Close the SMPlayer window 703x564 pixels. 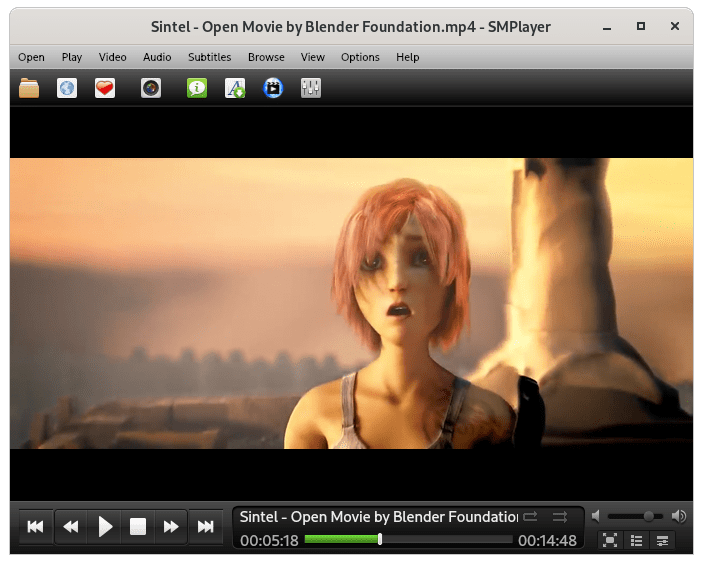pyautogui.click(x=675, y=26)
